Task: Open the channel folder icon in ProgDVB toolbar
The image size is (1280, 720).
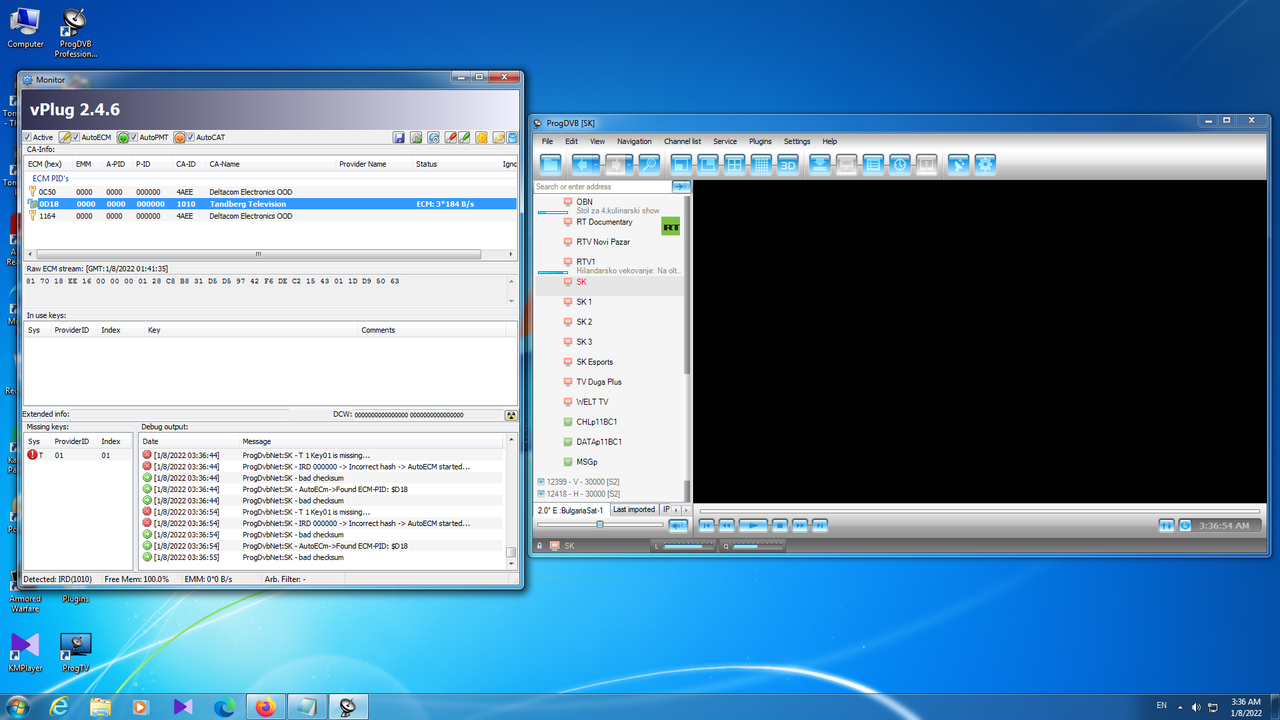Action: (x=551, y=165)
